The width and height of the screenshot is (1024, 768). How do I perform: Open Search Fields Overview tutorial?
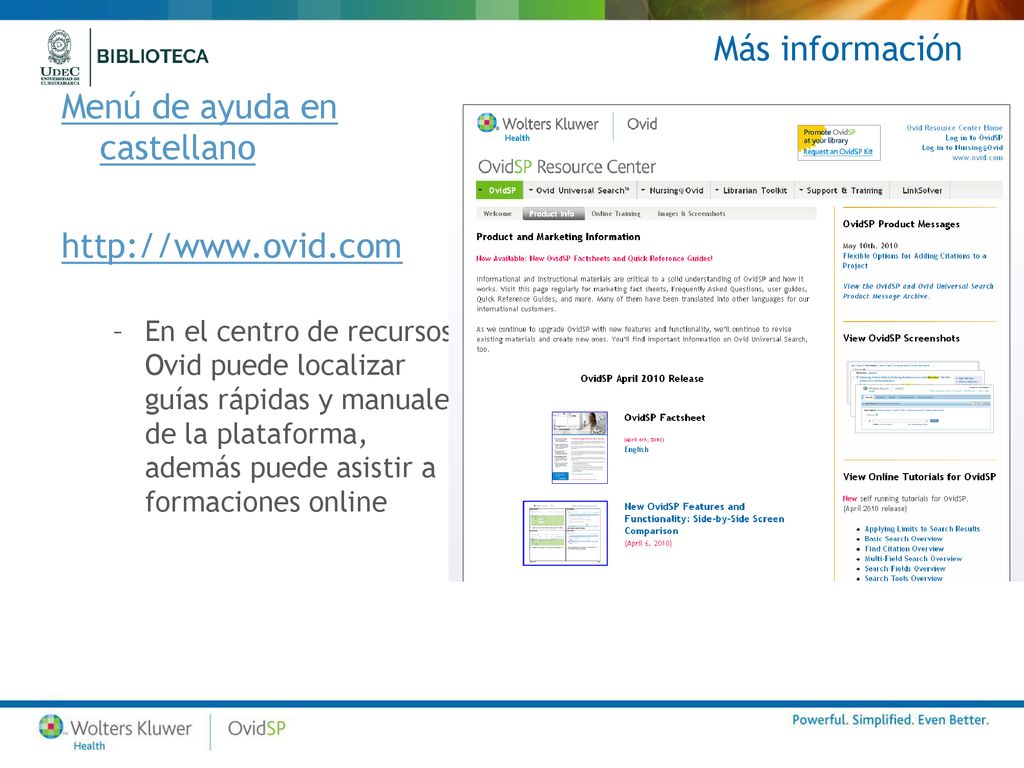pyautogui.click(x=904, y=568)
